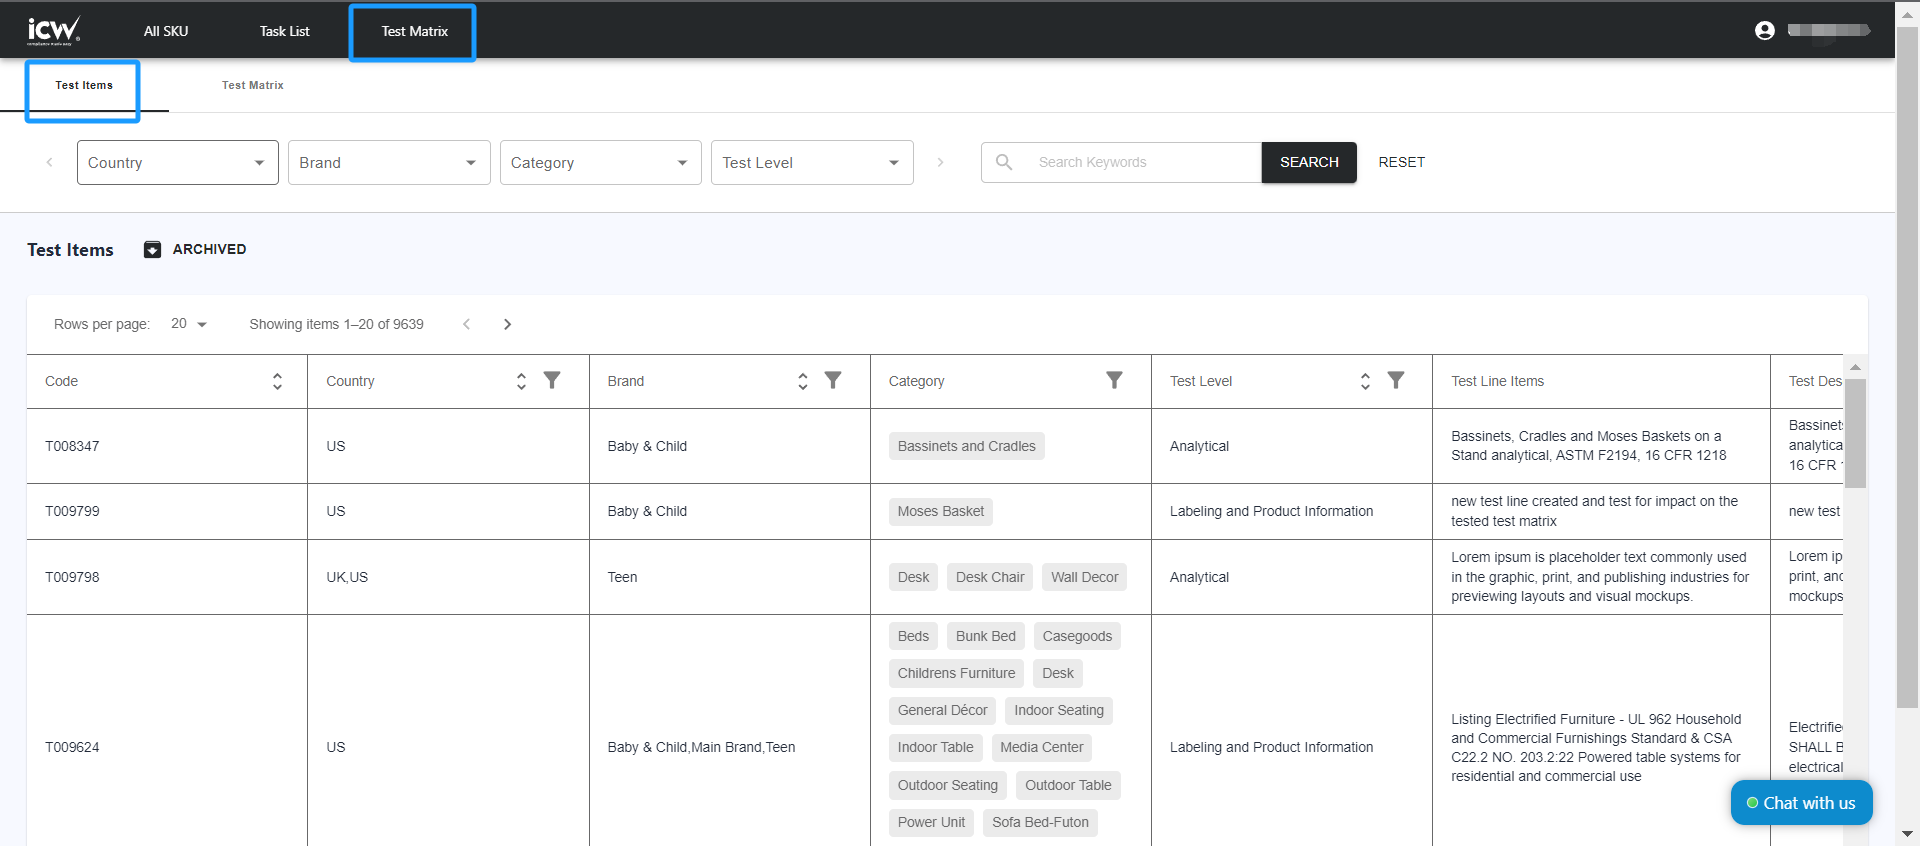Toggle sort order on Brand column
The height and width of the screenshot is (846, 1920).
802,381
